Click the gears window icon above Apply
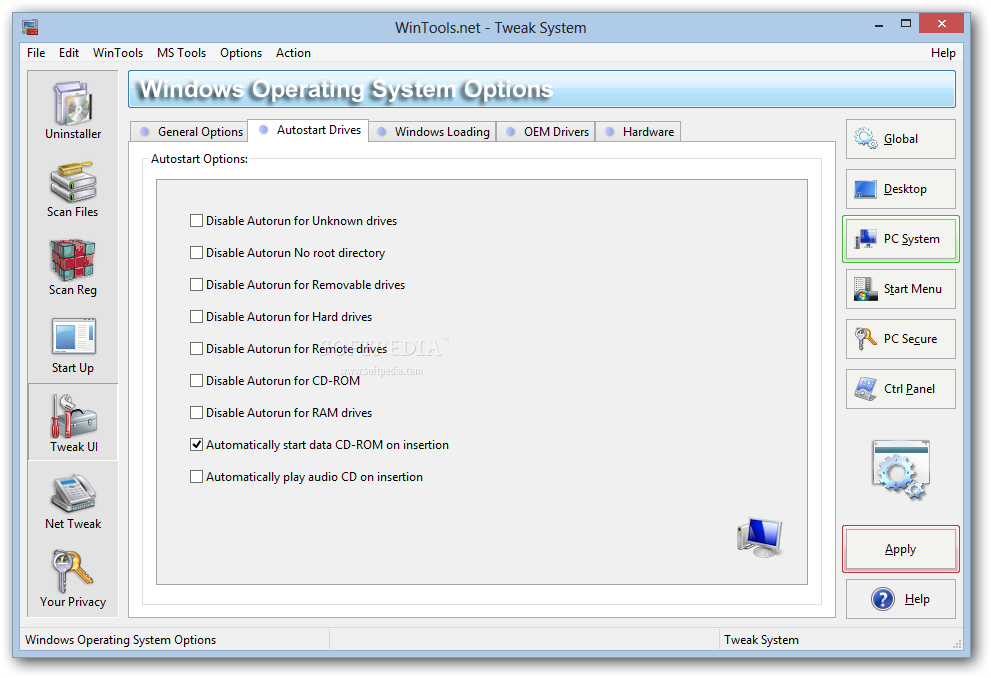 [901, 470]
